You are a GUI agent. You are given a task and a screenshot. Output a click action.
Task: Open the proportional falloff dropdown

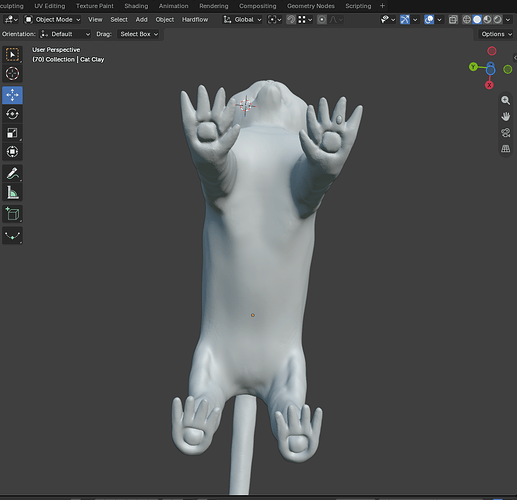tap(336, 20)
